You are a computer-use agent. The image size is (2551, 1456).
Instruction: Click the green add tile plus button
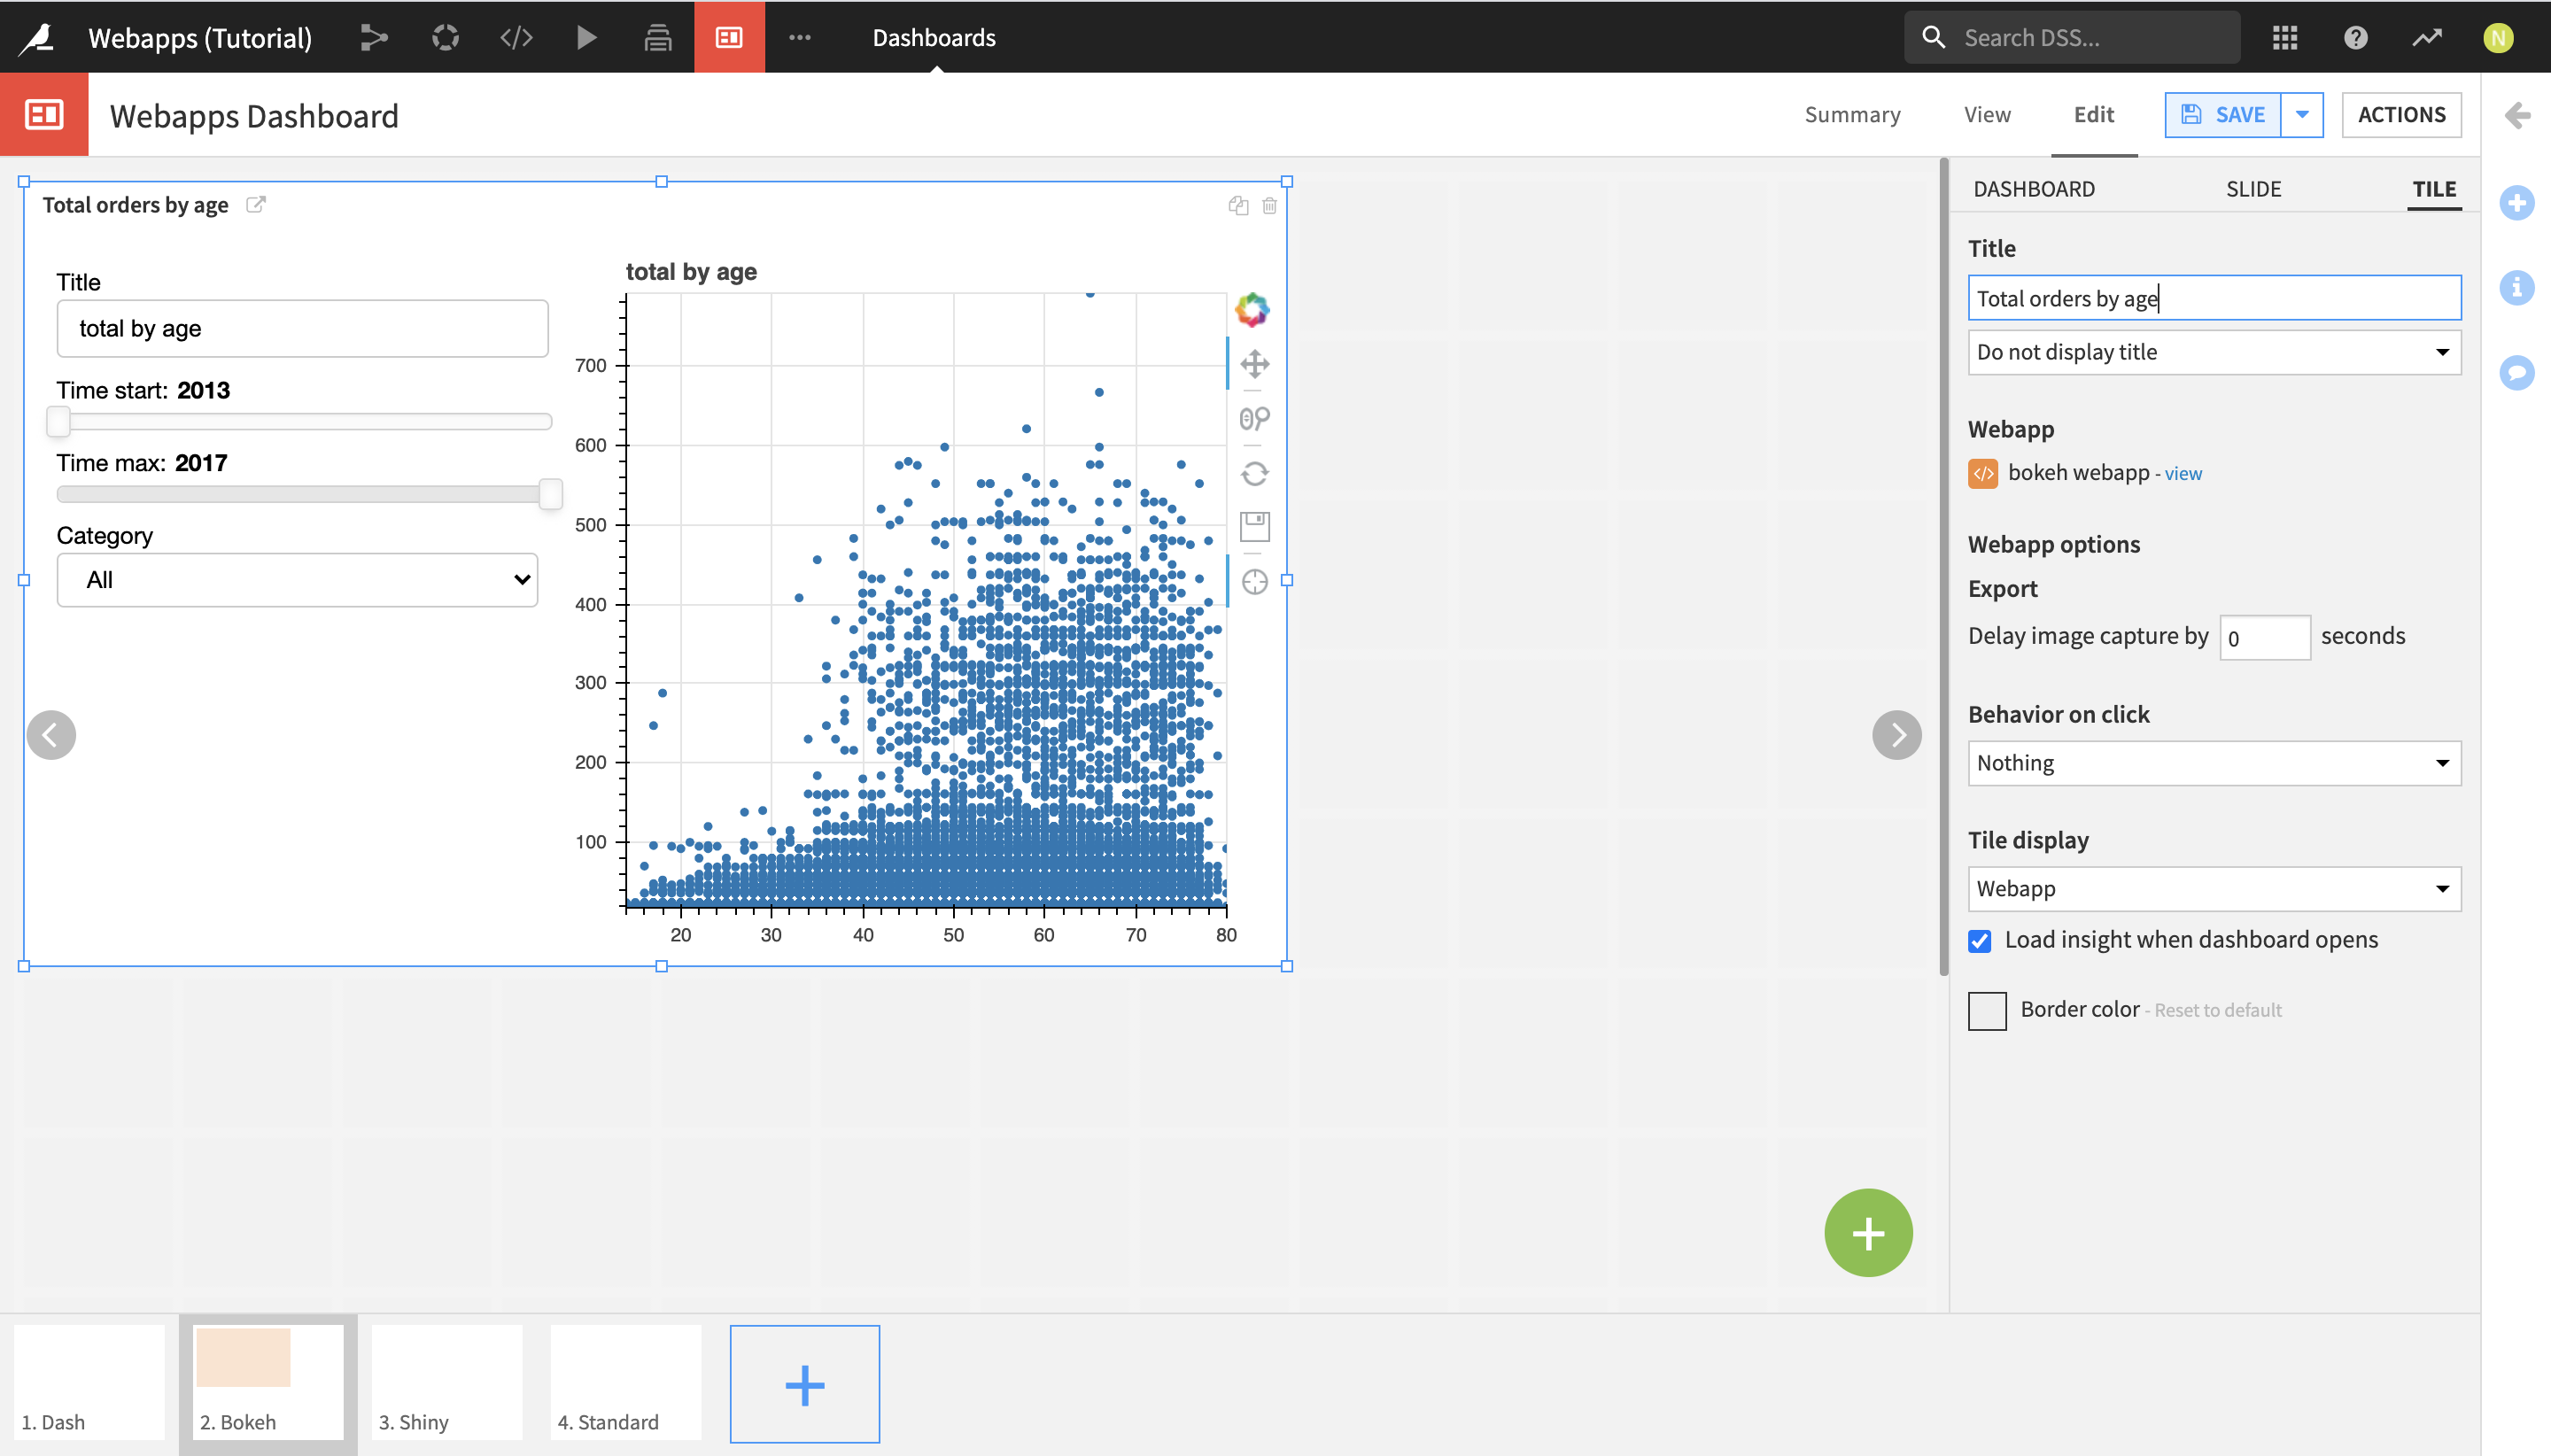click(x=1868, y=1233)
